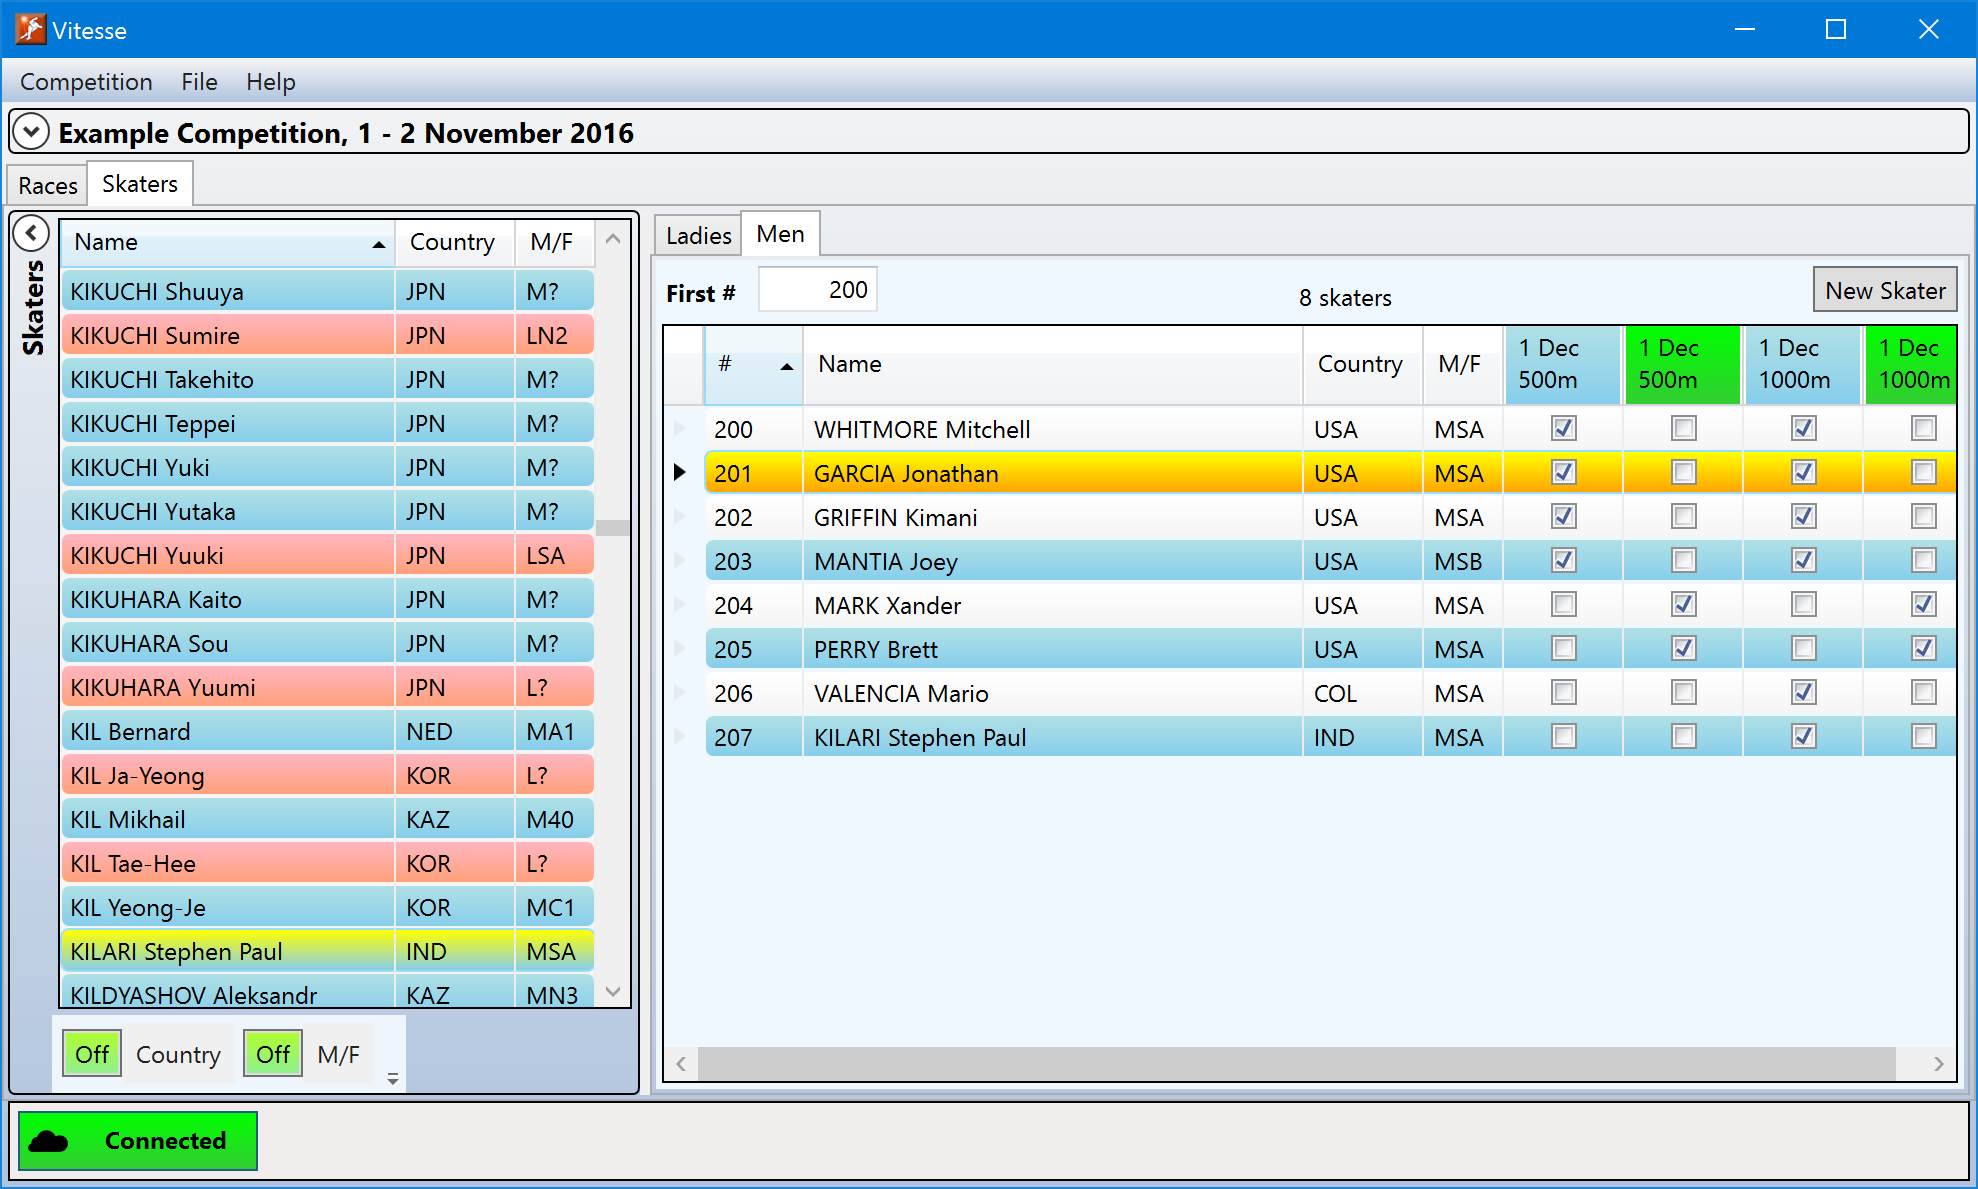Expand the competition header with the circled chevron
This screenshot has width=1978, height=1189.
pos(31,131)
